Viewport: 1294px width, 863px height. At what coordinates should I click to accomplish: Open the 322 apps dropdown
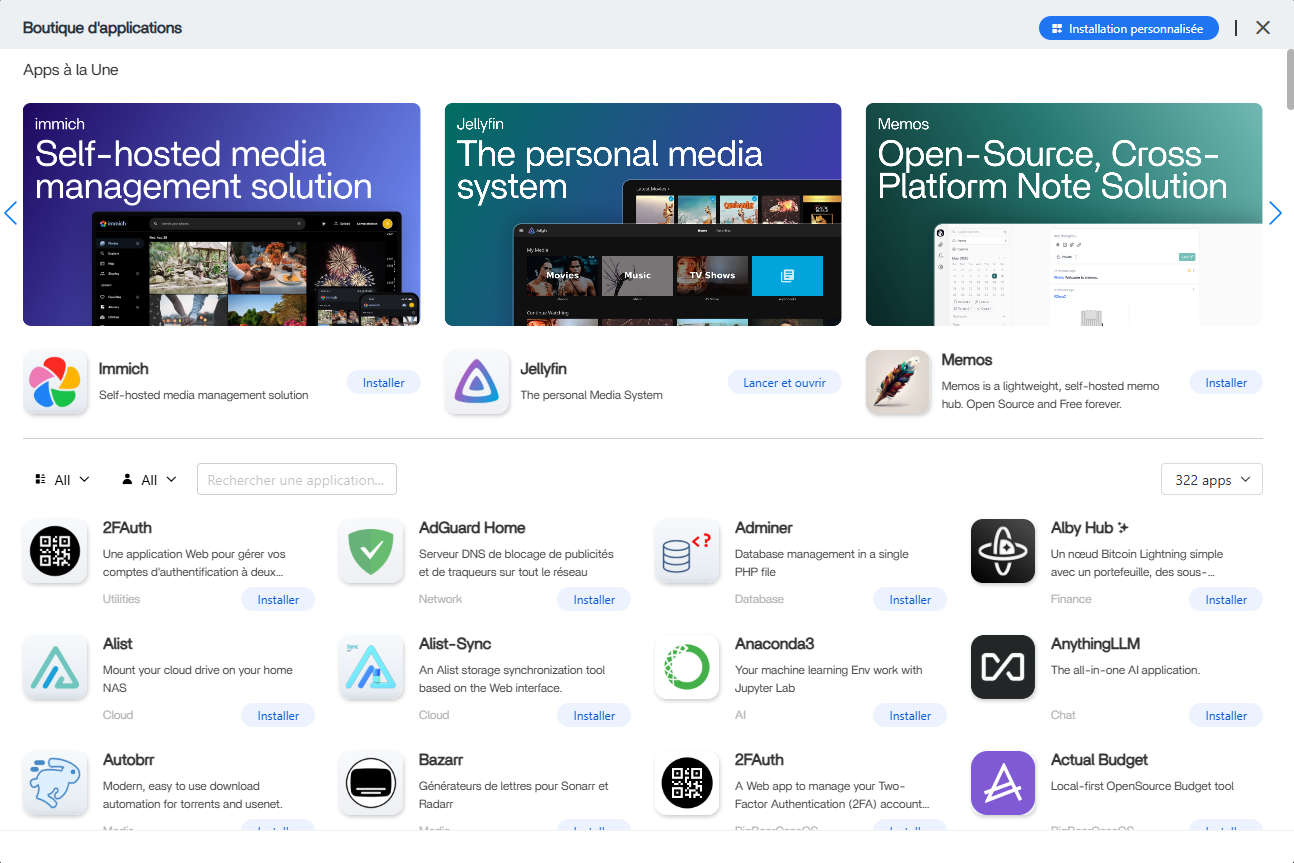point(1212,480)
